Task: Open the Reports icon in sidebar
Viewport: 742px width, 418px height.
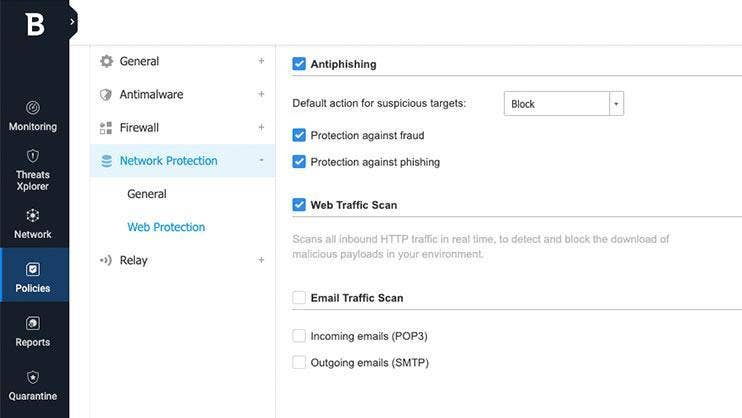Action: (33, 323)
